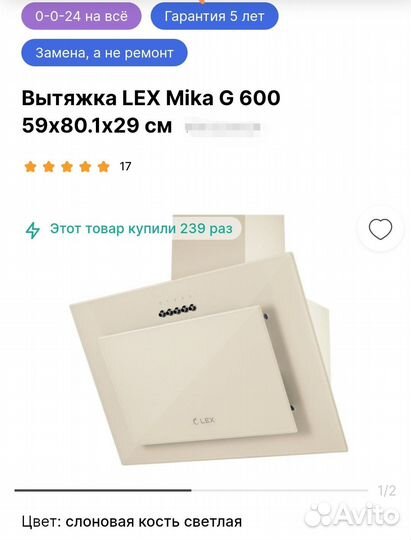Click the fifth orange rating star
Image resolution: width=411 pixels, height=540 pixels.
[103, 167]
